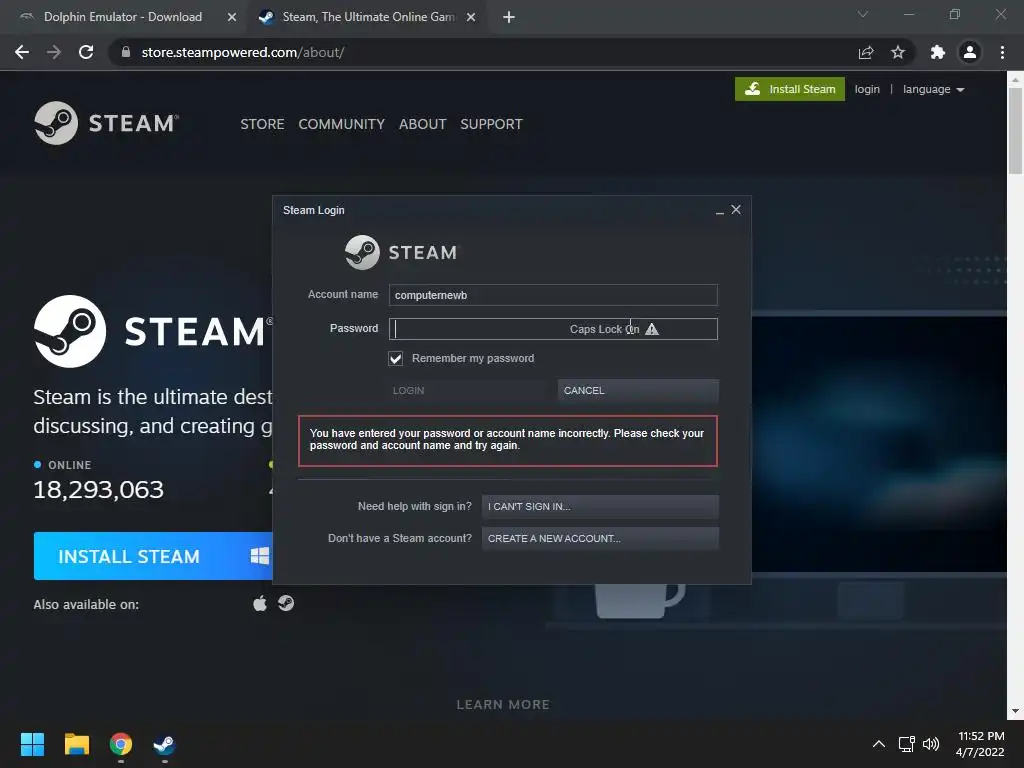
Task: Open the STORE menu
Action: click(x=262, y=124)
